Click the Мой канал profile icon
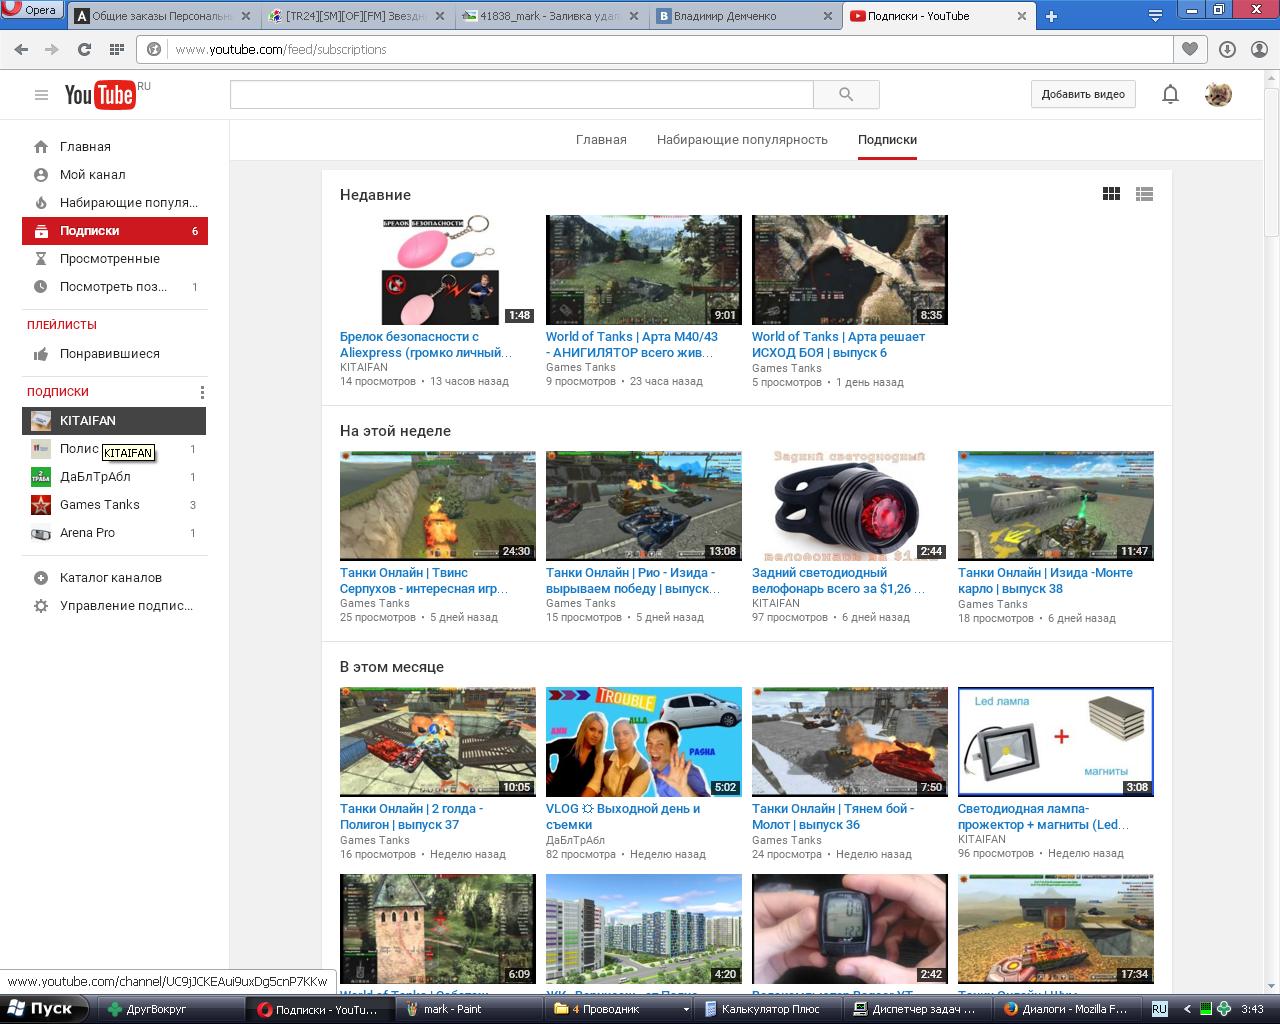 point(41,175)
